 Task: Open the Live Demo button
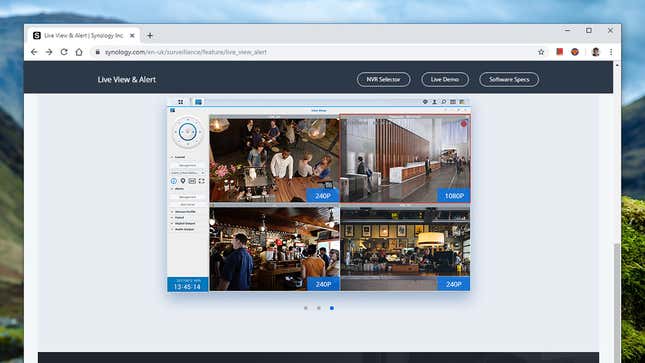click(x=445, y=79)
